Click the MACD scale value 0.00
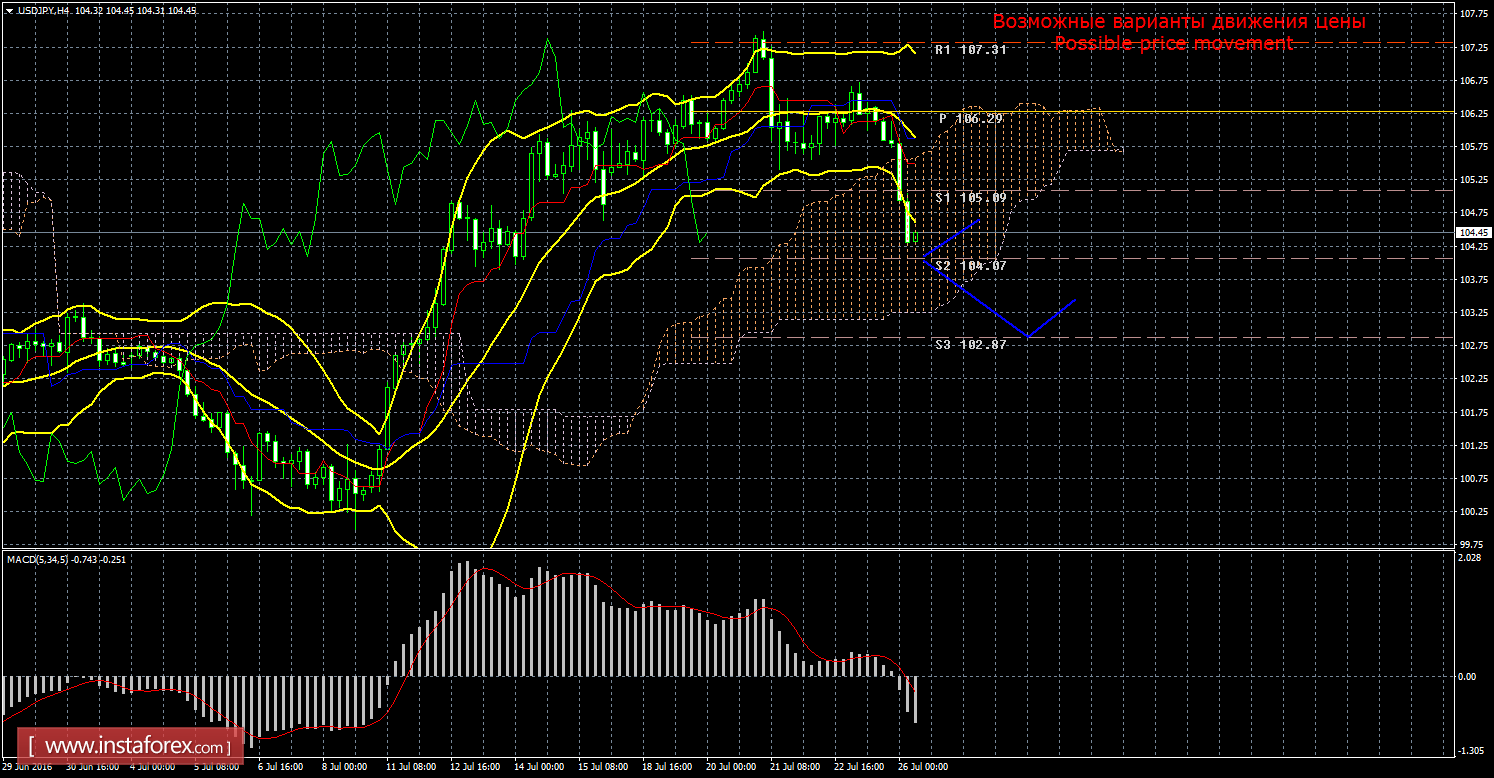Viewport: 1494px width, 778px height. [1469, 676]
